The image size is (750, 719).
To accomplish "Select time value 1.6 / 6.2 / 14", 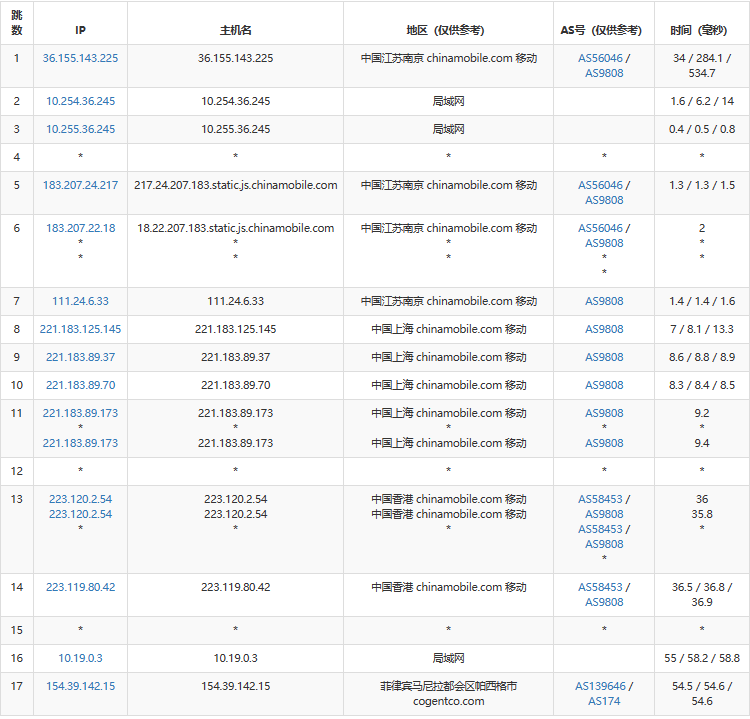I will pos(702,101).
